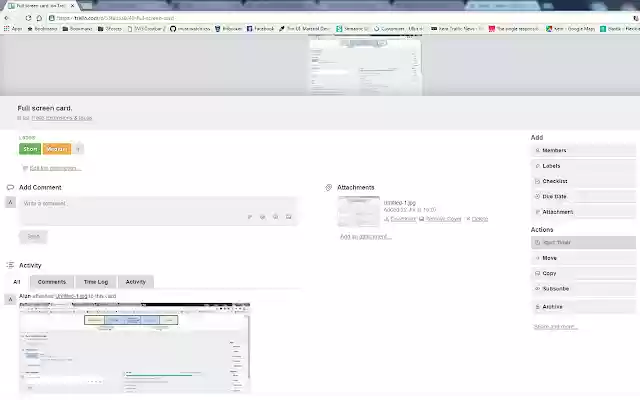Close the Full screen card browser tab
This screenshot has width=640, height=400.
pyautogui.click(x=72, y=6)
